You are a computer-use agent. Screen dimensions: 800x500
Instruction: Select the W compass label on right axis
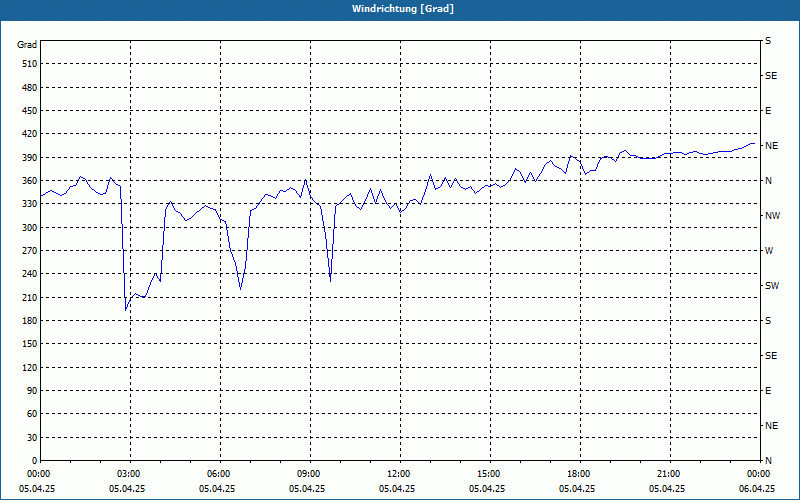(x=769, y=251)
